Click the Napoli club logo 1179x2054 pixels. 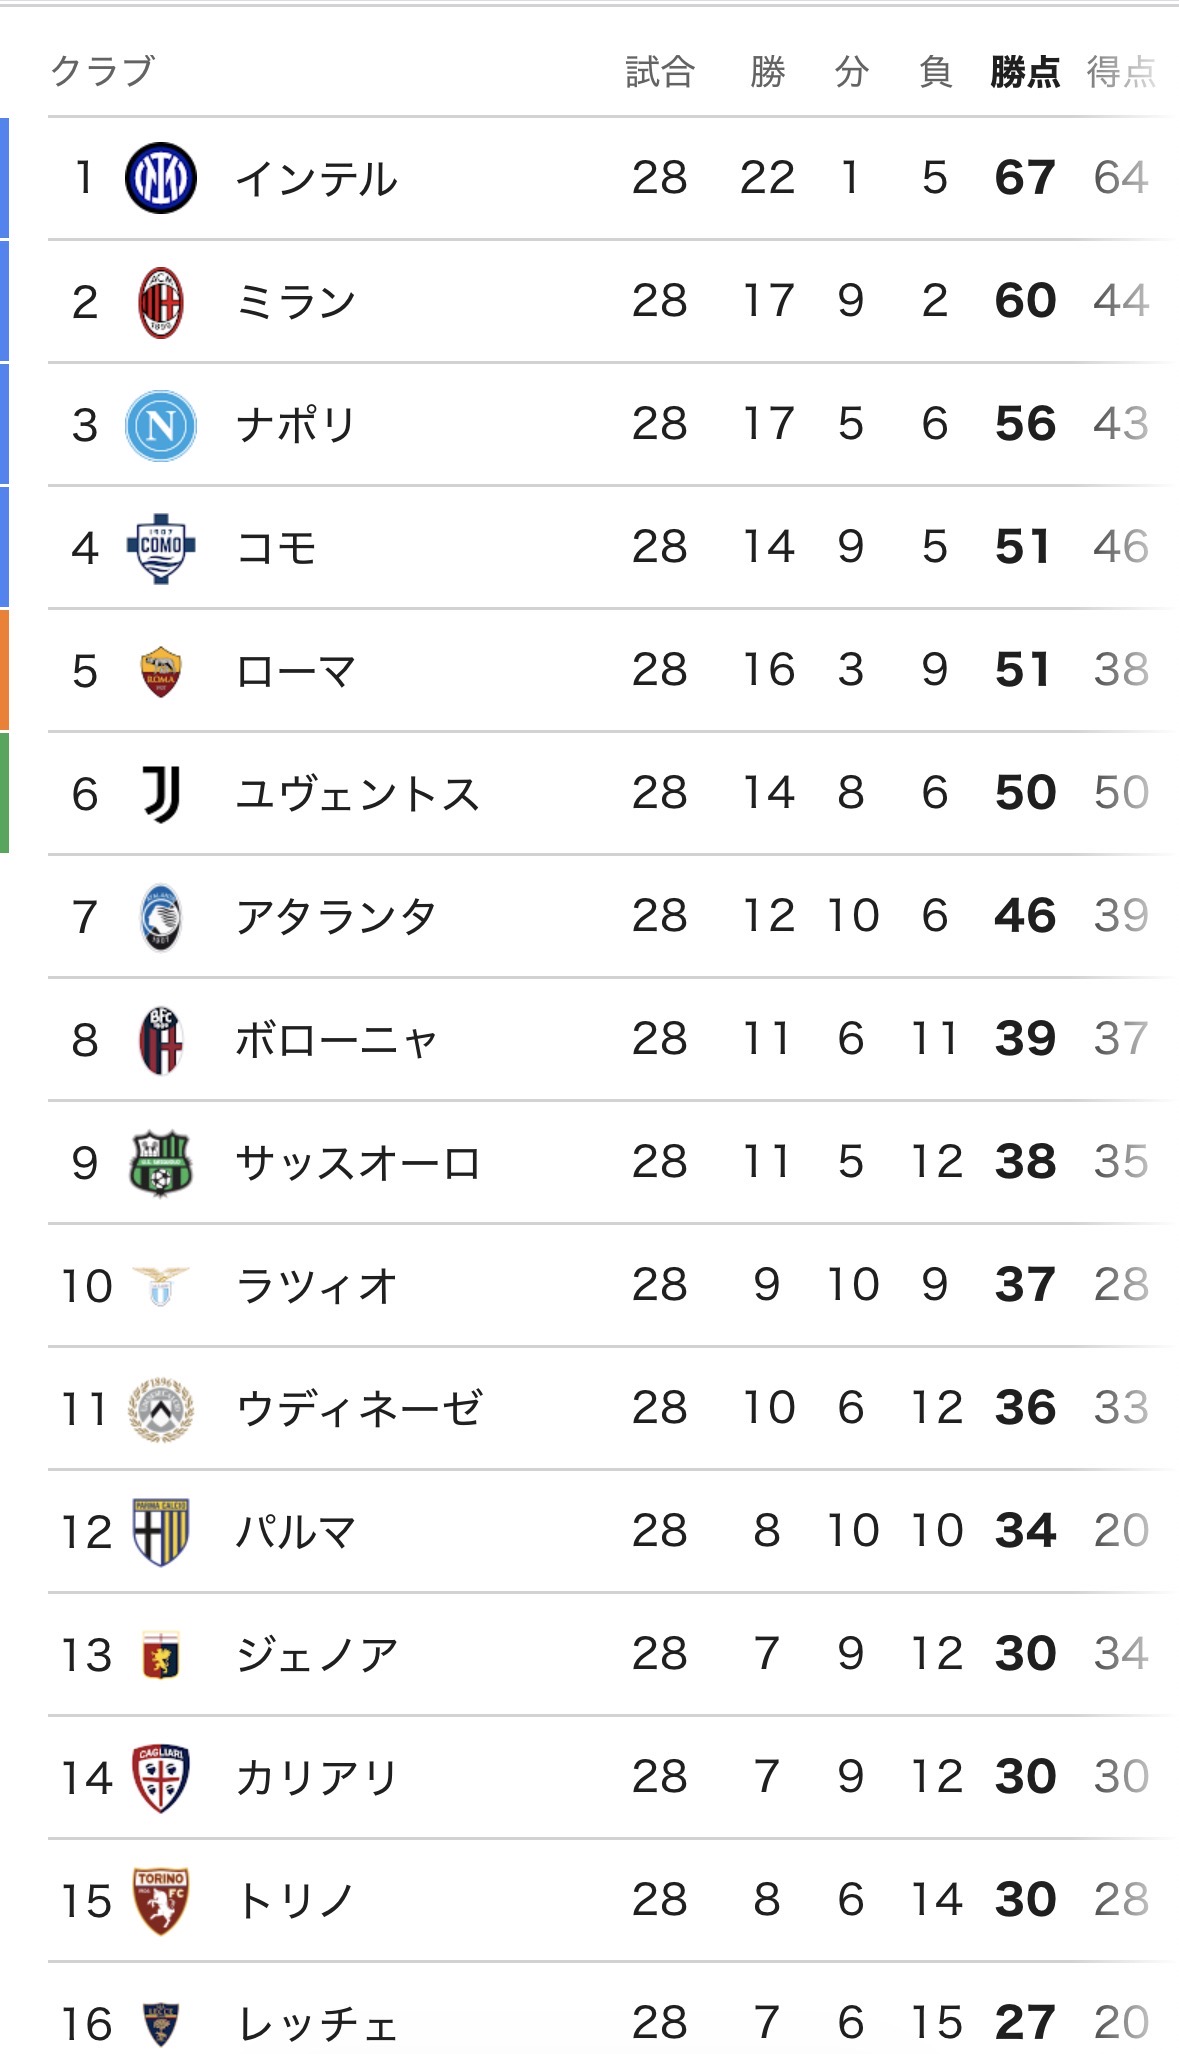pos(160,425)
